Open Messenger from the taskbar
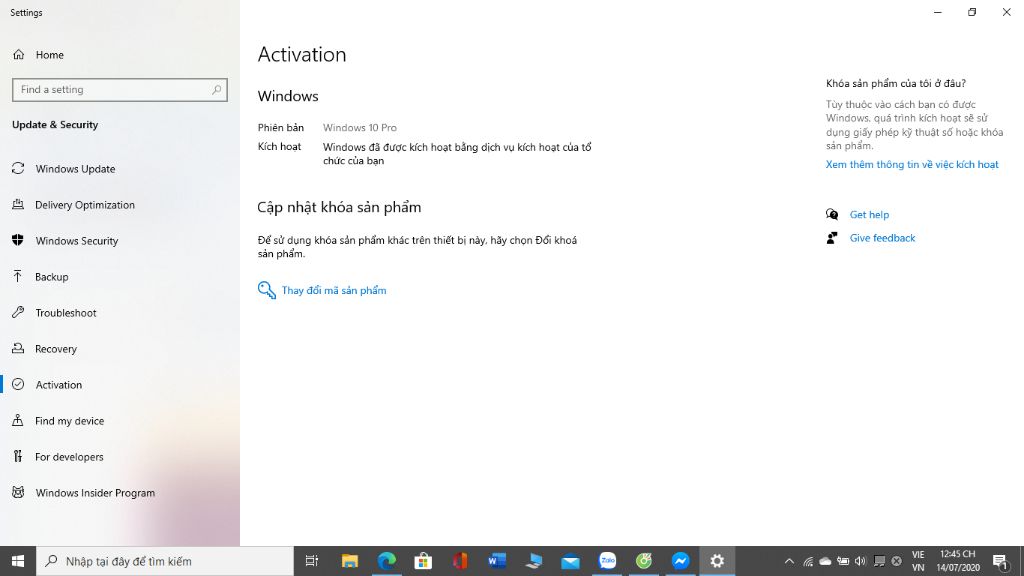 pyautogui.click(x=680, y=561)
